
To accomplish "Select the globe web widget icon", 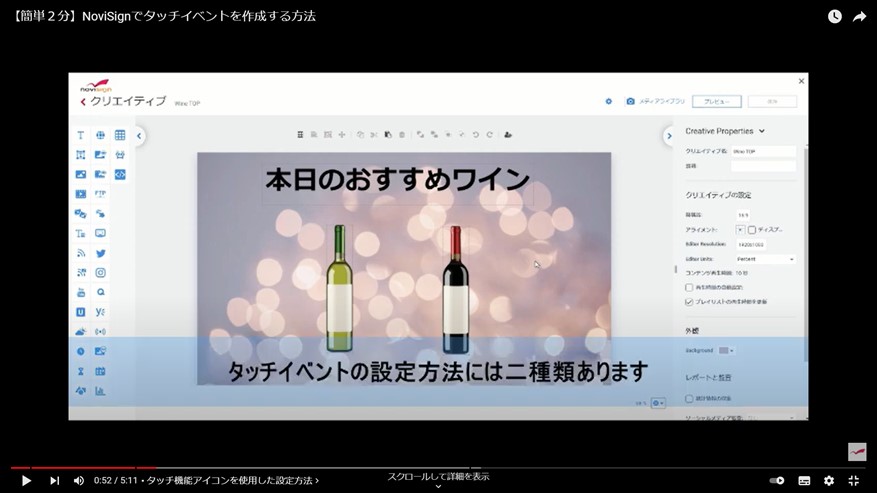I will pos(100,135).
